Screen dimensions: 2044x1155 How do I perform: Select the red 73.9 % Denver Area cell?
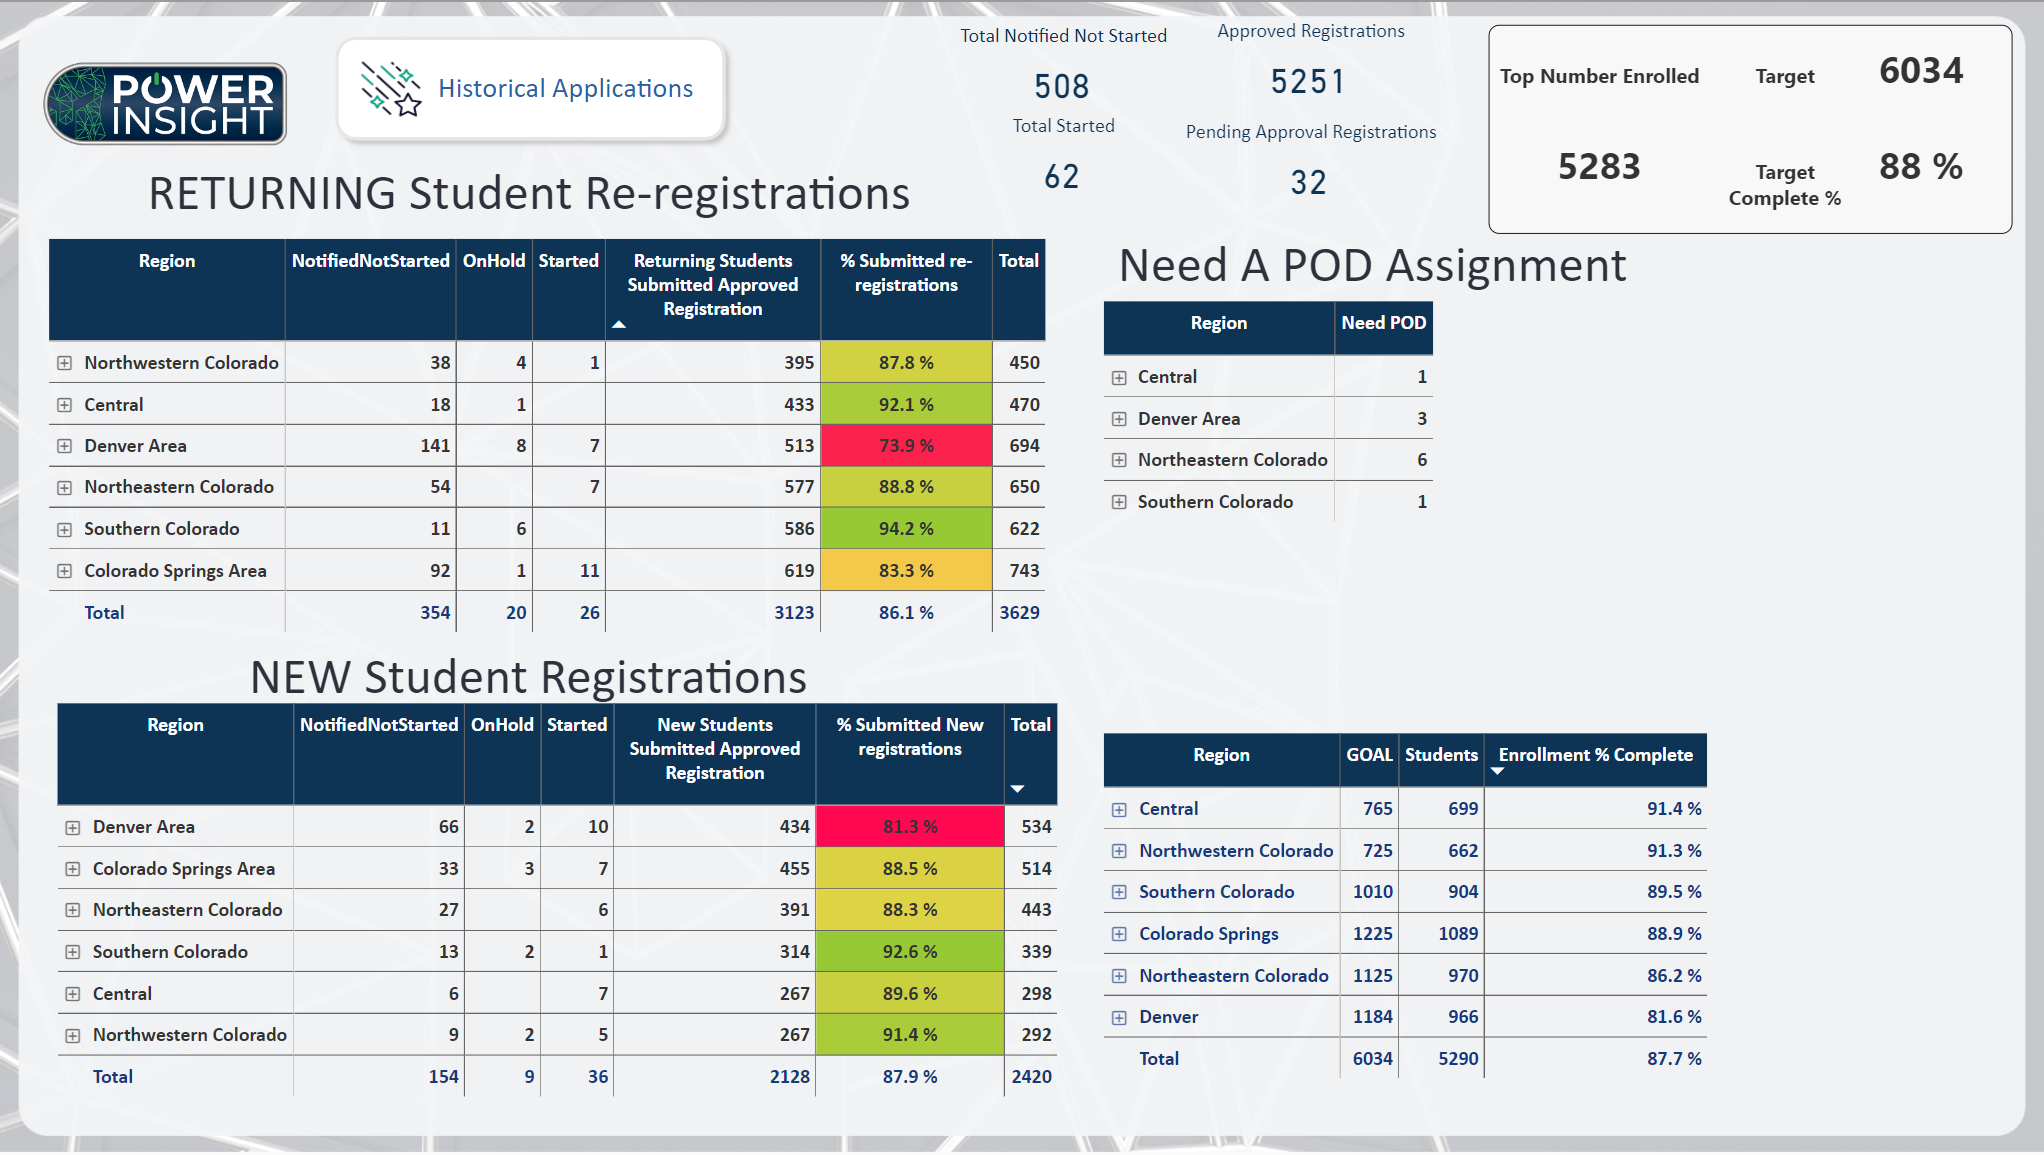click(906, 446)
